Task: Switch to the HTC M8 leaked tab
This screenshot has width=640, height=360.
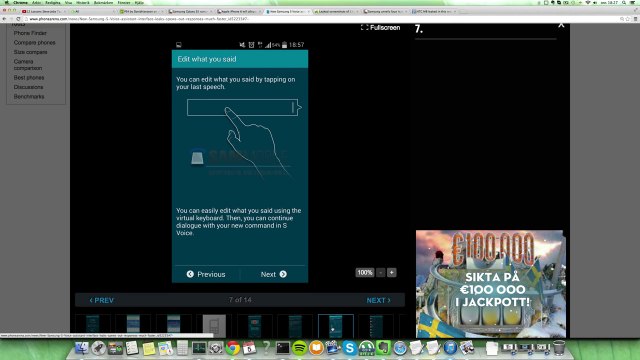Action: click(433, 11)
